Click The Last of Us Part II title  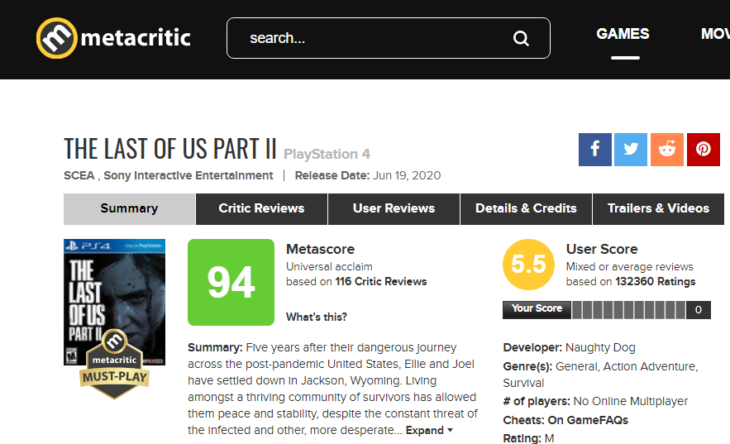click(170, 149)
